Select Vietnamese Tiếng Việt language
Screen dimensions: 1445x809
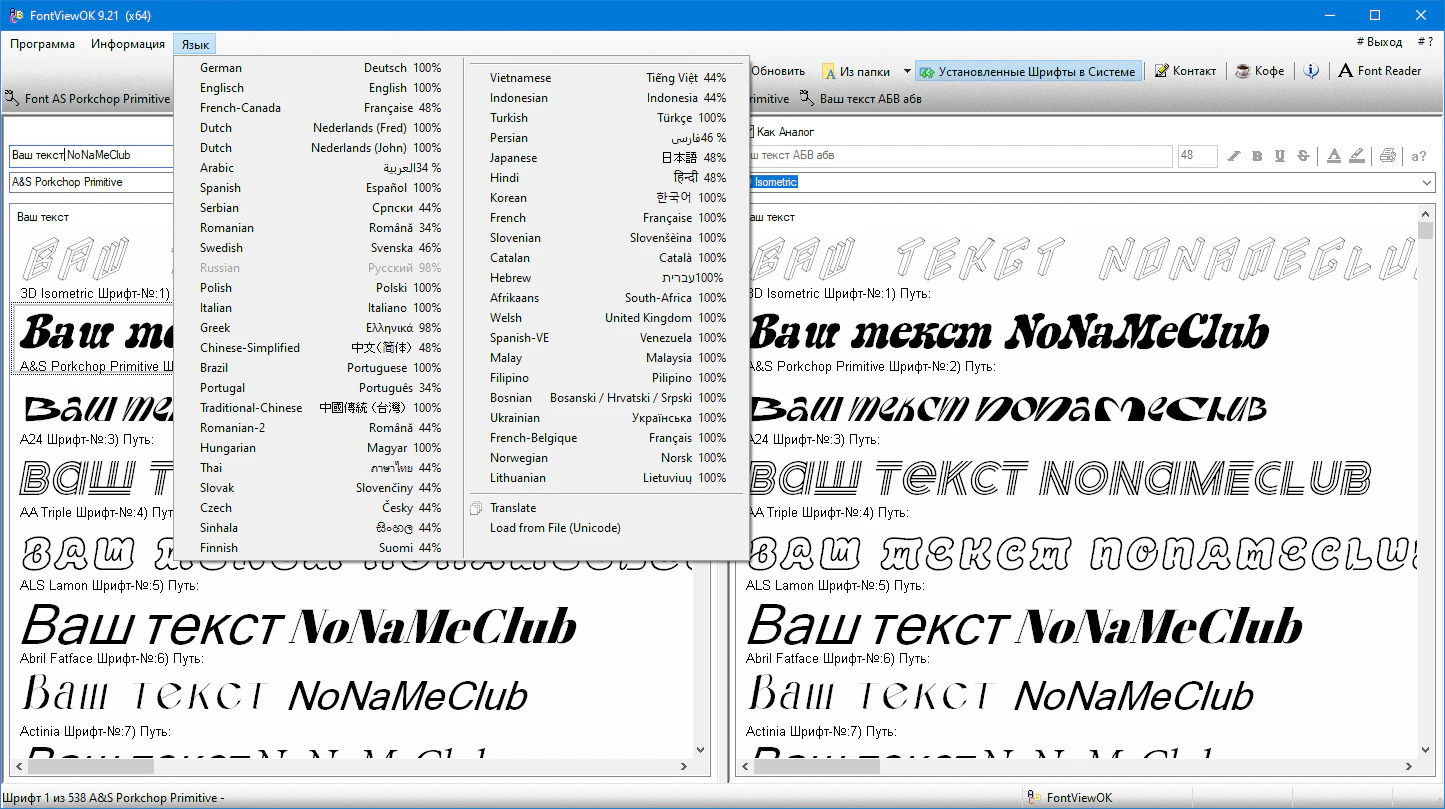coord(608,78)
